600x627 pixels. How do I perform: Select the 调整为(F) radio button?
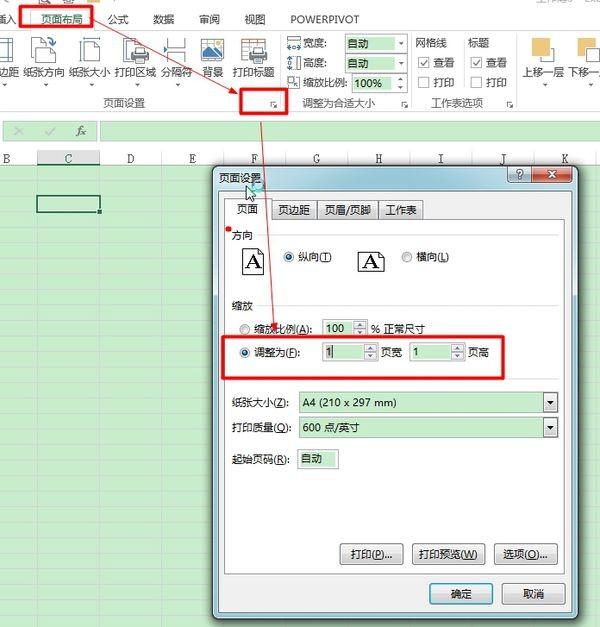pyautogui.click(x=244, y=353)
